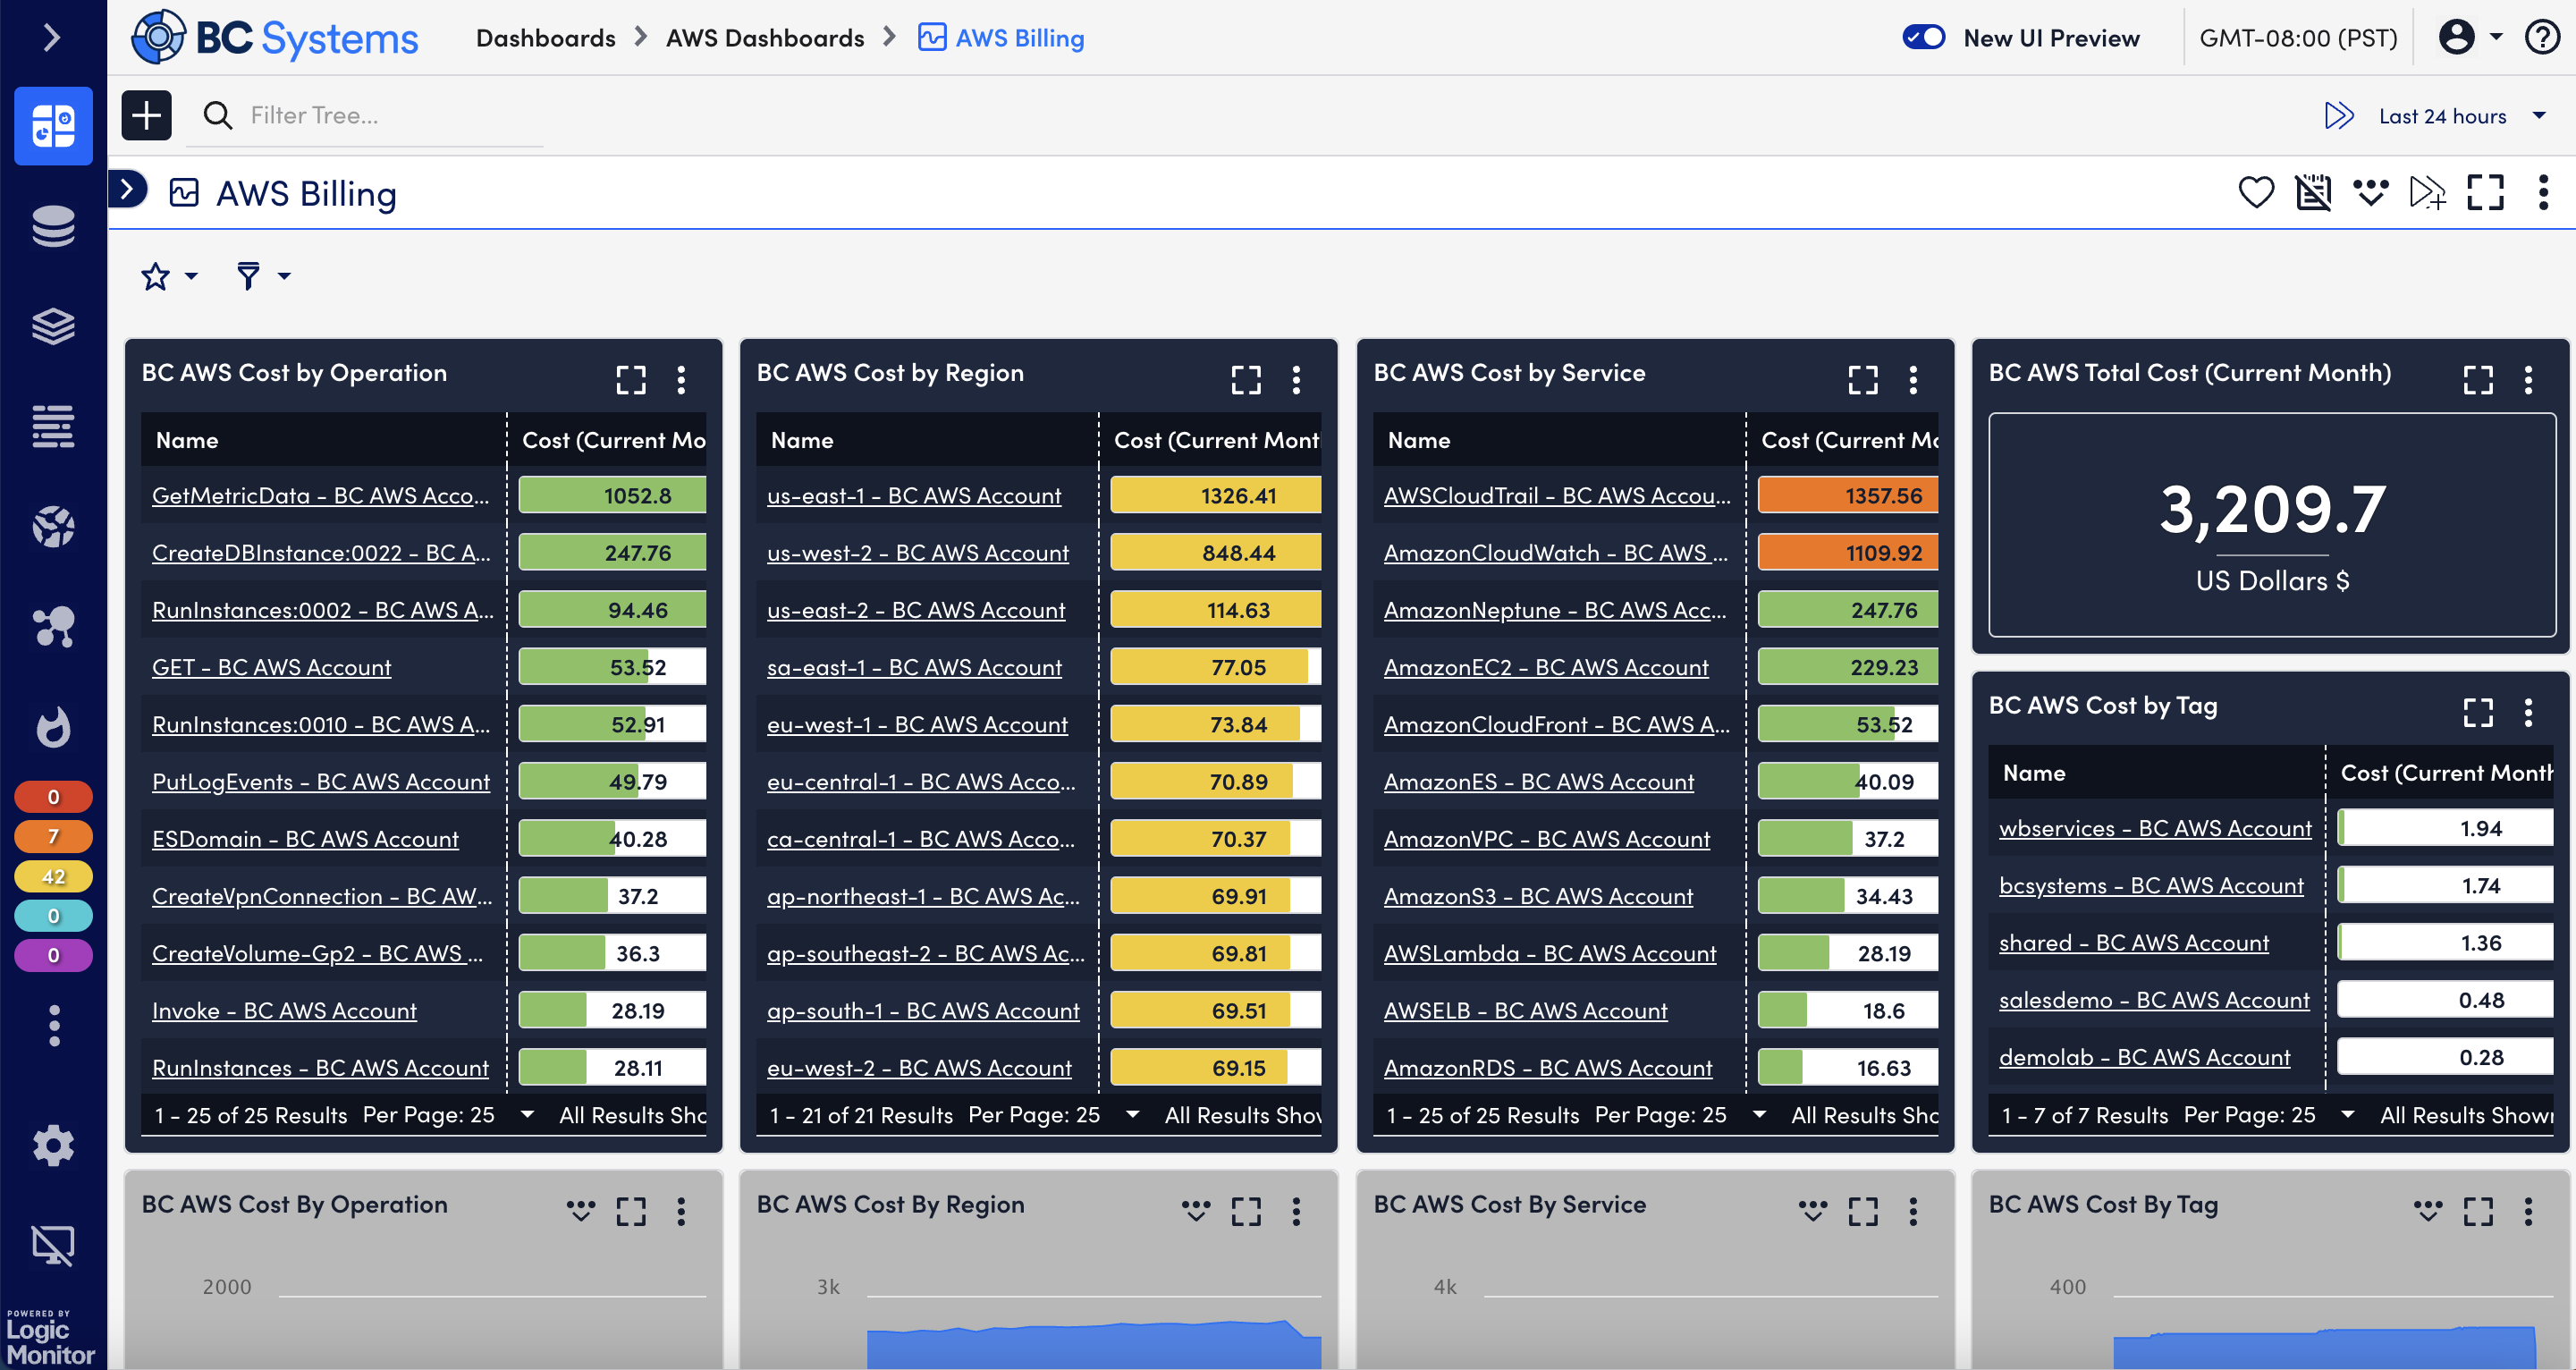
Task: Expand the BC AWS Cost by Region widget fullscreen
Action: point(1246,380)
